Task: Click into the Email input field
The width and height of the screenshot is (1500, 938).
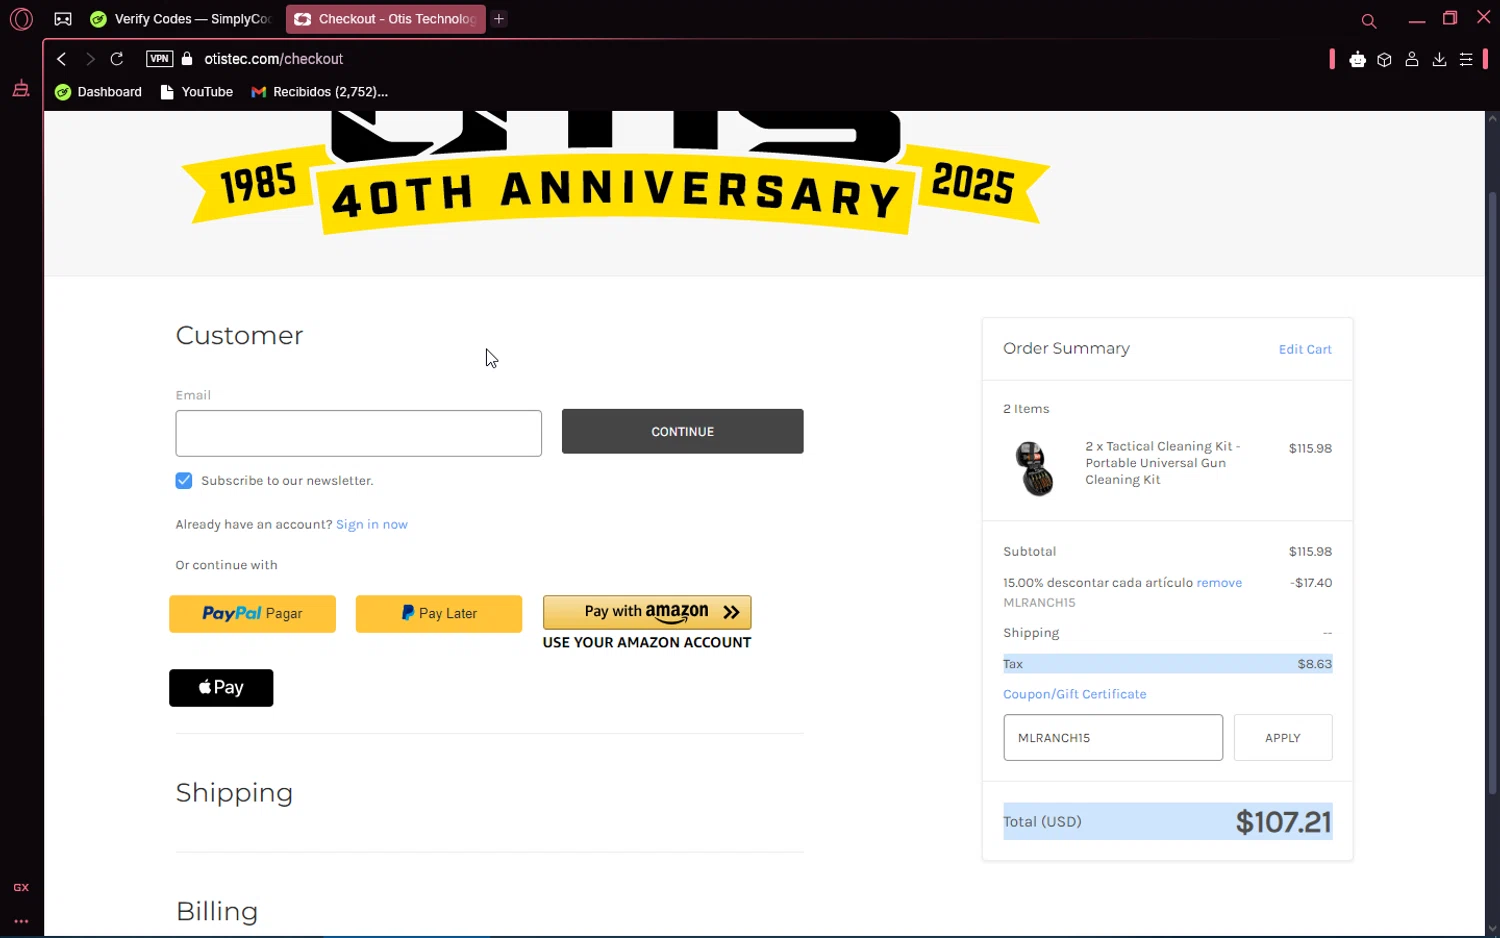Action: (x=359, y=433)
